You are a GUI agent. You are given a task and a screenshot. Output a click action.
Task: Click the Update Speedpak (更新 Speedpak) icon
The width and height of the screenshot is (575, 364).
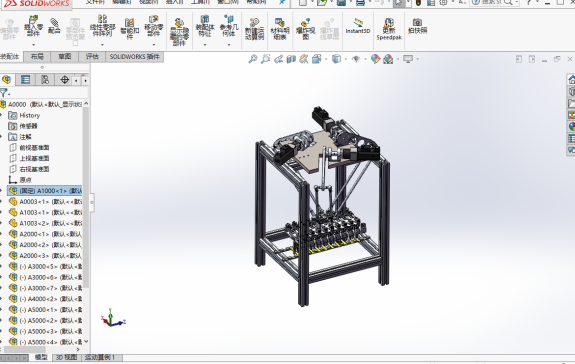pos(389,29)
